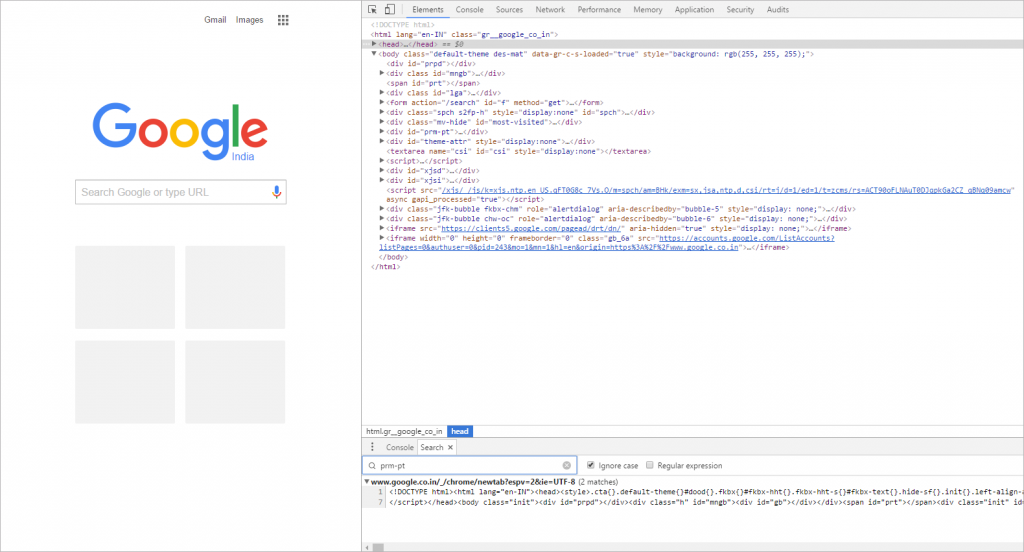Click the Google logo

(180, 128)
